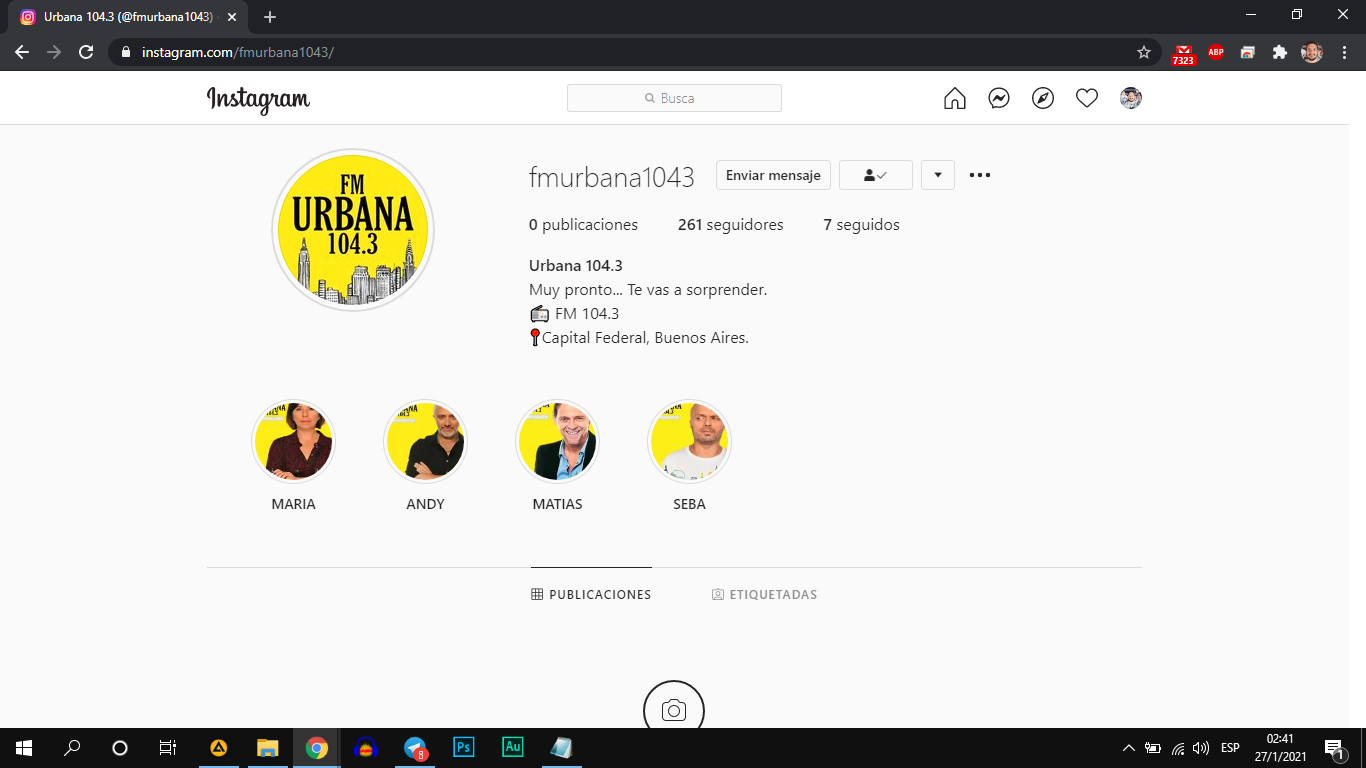Click the Chrome taskbar icon
The width and height of the screenshot is (1366, 768).
coord(316,748)
